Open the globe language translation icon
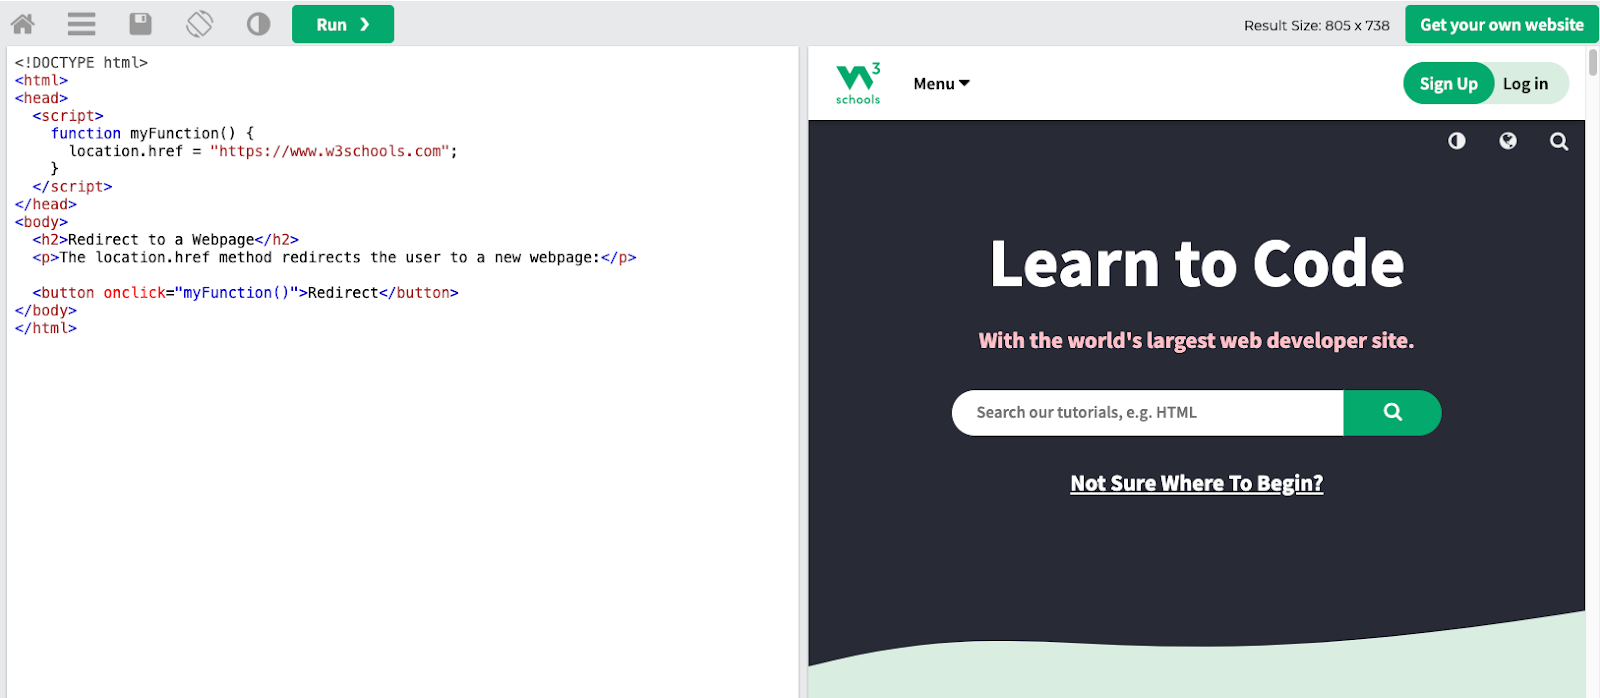Screen dimensions: 1600x698 1508,141
